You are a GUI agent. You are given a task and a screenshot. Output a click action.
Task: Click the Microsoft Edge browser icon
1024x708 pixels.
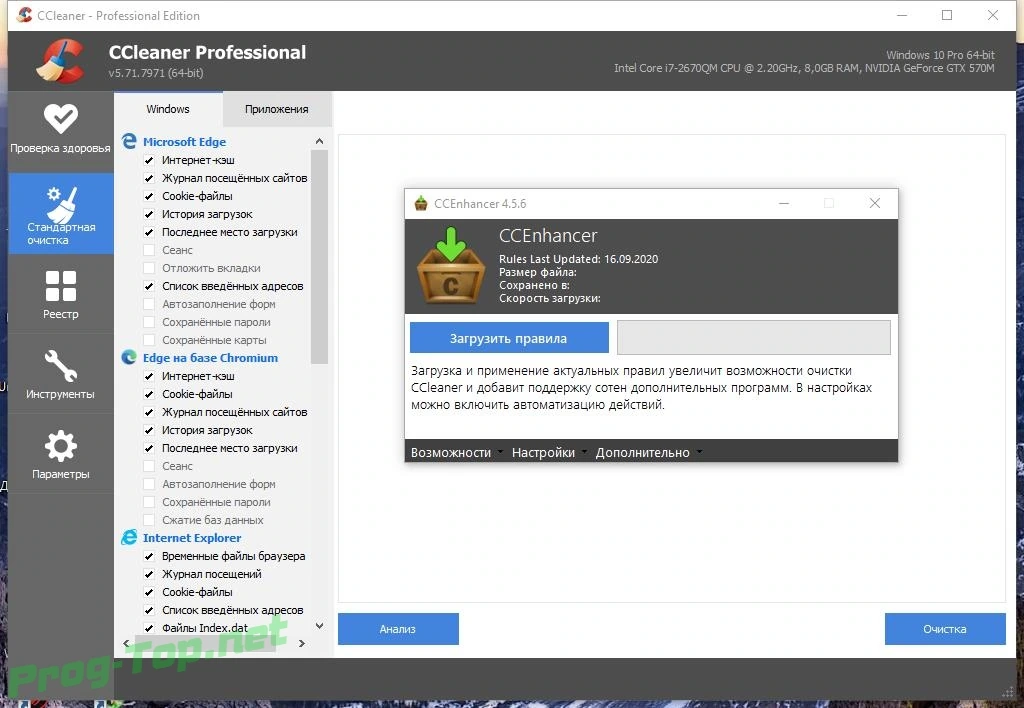(129, 141)
